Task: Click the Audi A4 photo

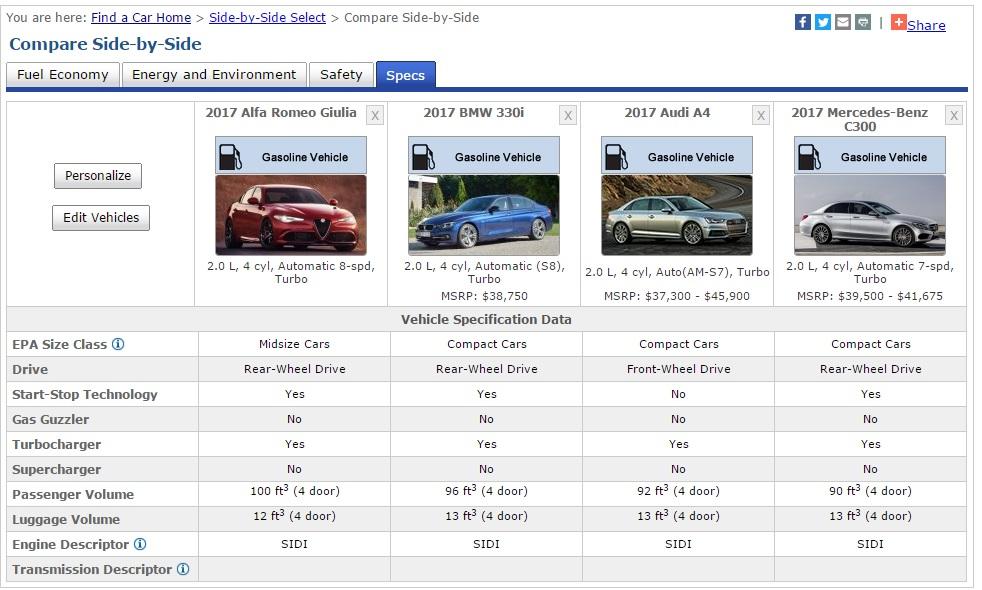Action: (x=676, y=215)
